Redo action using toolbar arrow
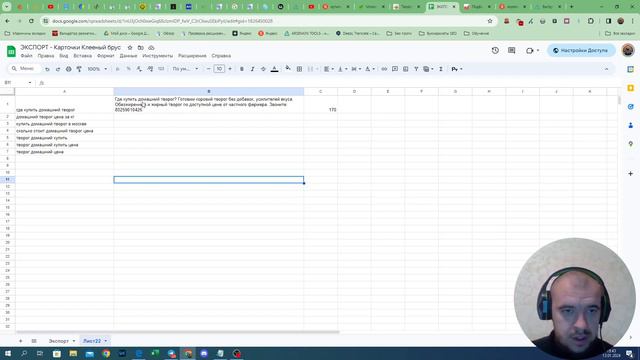This screenshot has width=640, height=360. click(x=58, y=69)
